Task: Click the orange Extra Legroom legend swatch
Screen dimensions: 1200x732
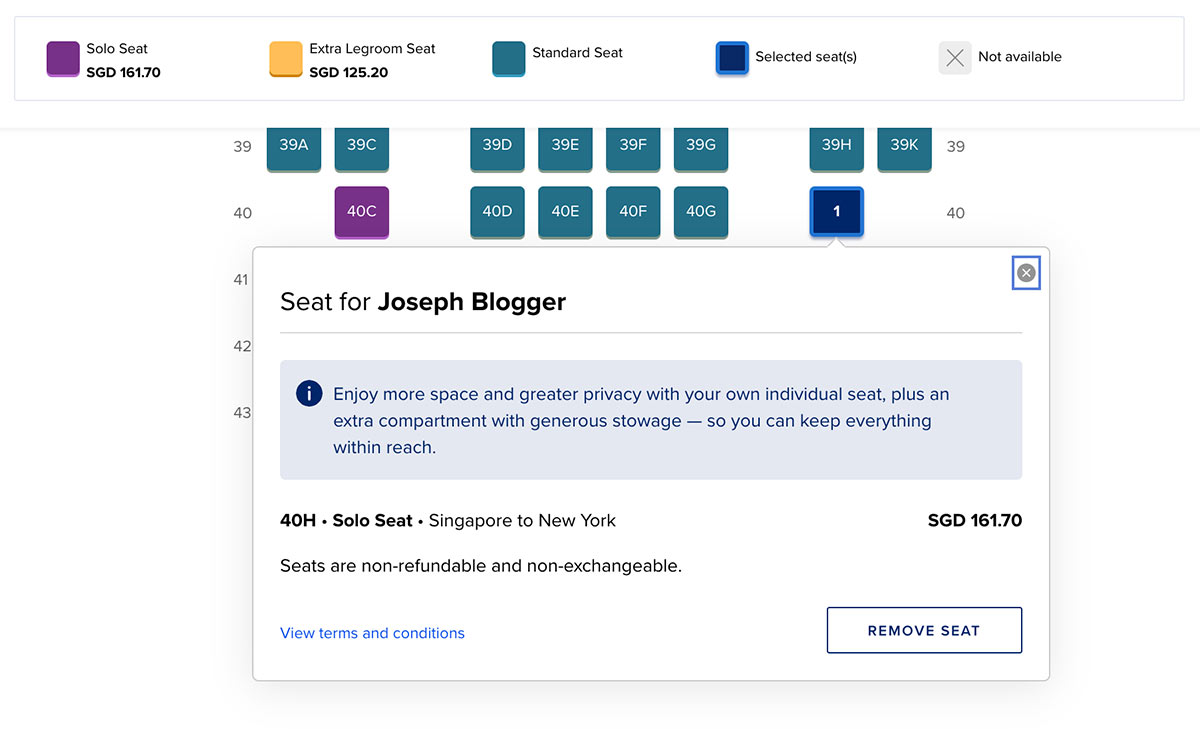Action: tap(286, 59)
